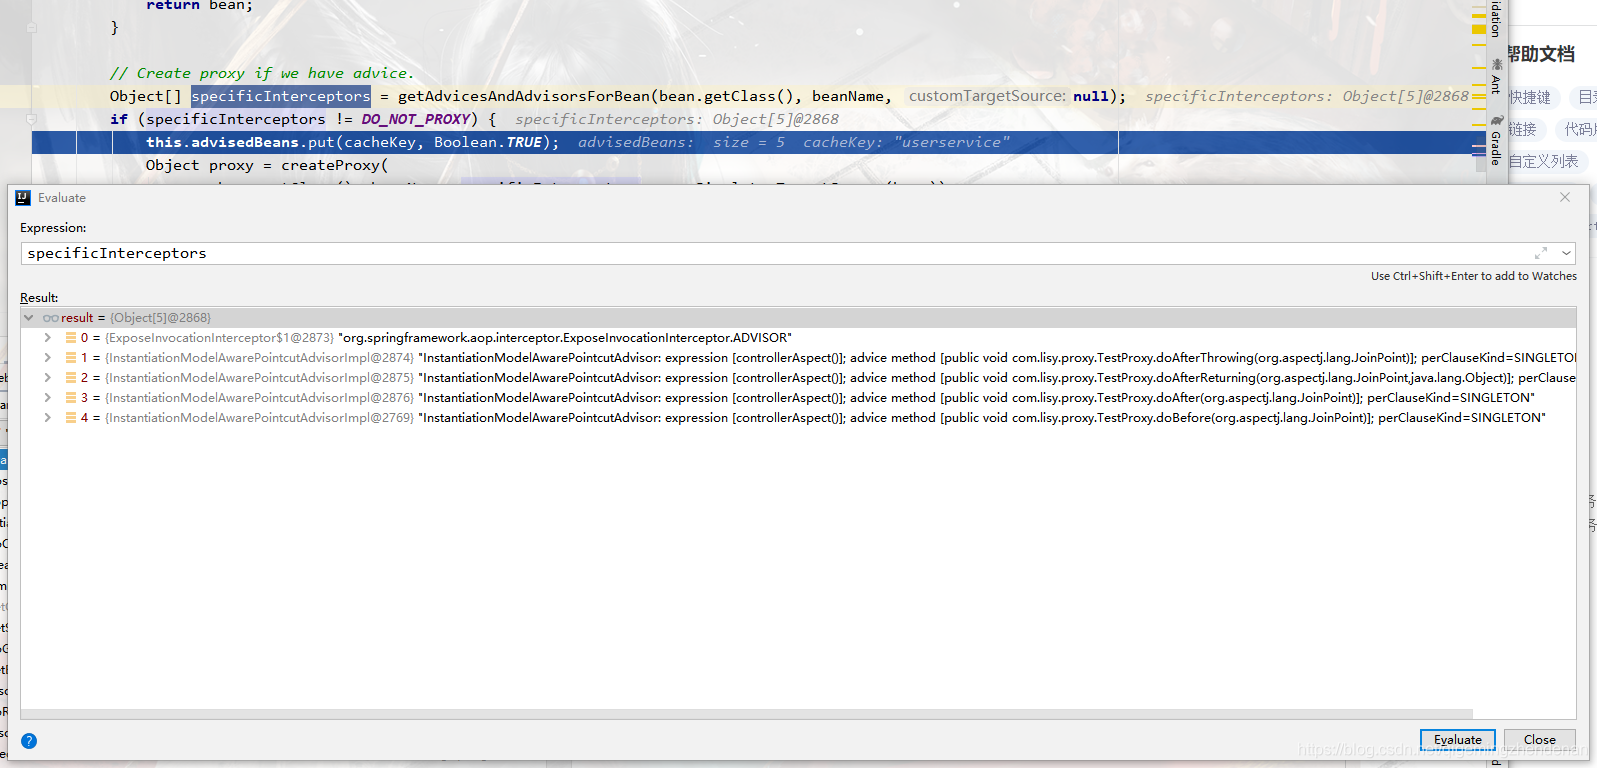Expand element 0 ExposeInvocationInterceptor node
1597x768 pixels.
coord(47,338)
